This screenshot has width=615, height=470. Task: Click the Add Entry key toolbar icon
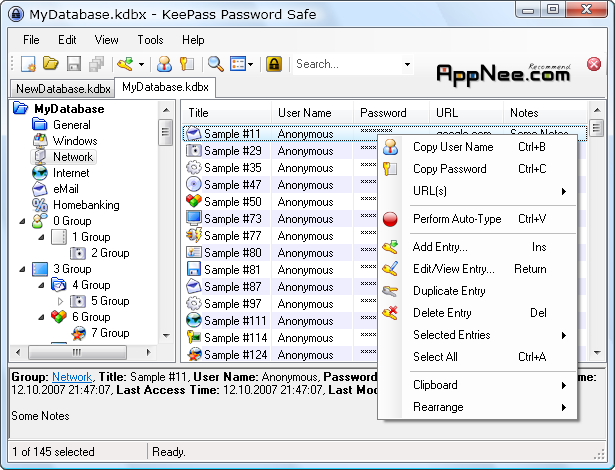pyautogui.click(x=126, y=64)
